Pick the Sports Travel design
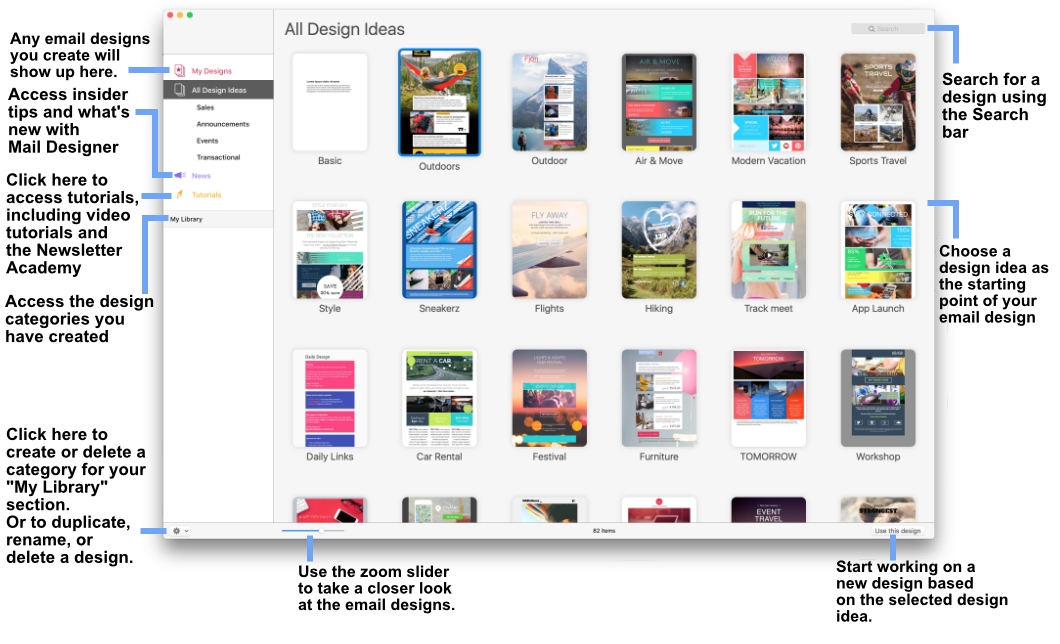This screenshot has height=644, width=1060. [878, 102]
